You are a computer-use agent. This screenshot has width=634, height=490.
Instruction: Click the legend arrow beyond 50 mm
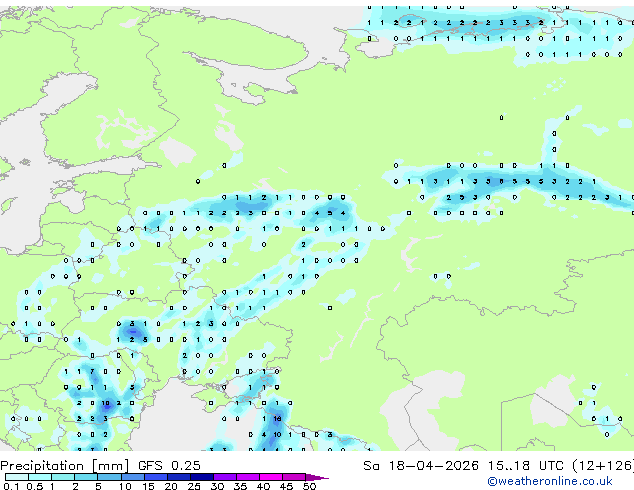(x=316, y=477)
